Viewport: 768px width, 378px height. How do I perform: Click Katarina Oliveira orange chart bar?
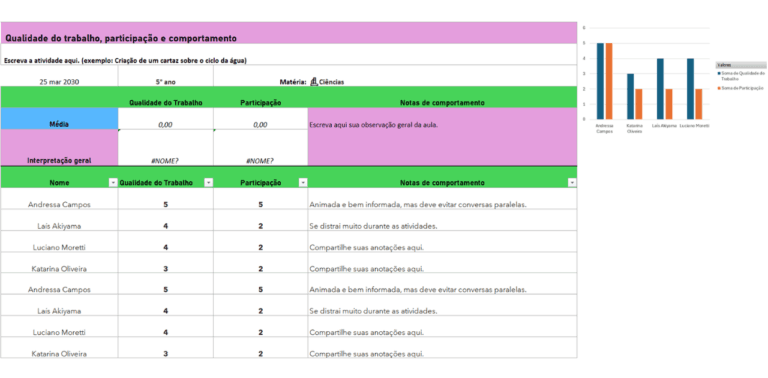[639, 104]
